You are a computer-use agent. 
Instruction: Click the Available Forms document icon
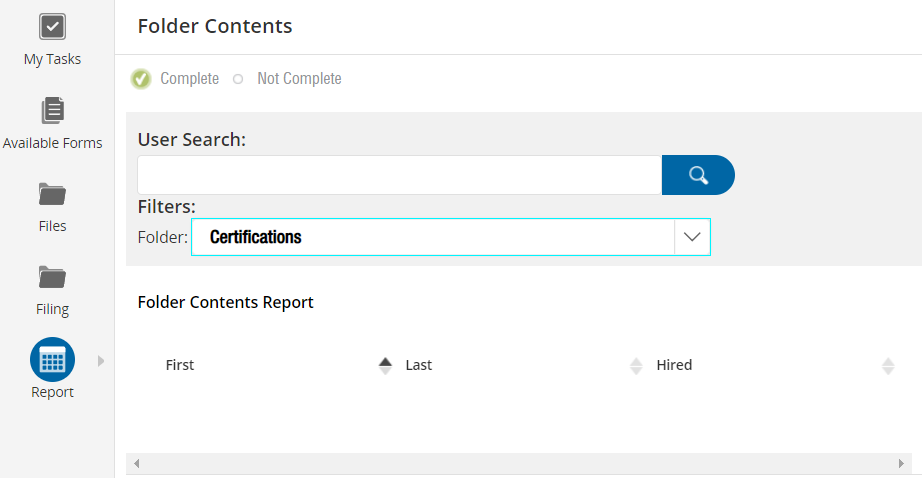tap(52, 110)
